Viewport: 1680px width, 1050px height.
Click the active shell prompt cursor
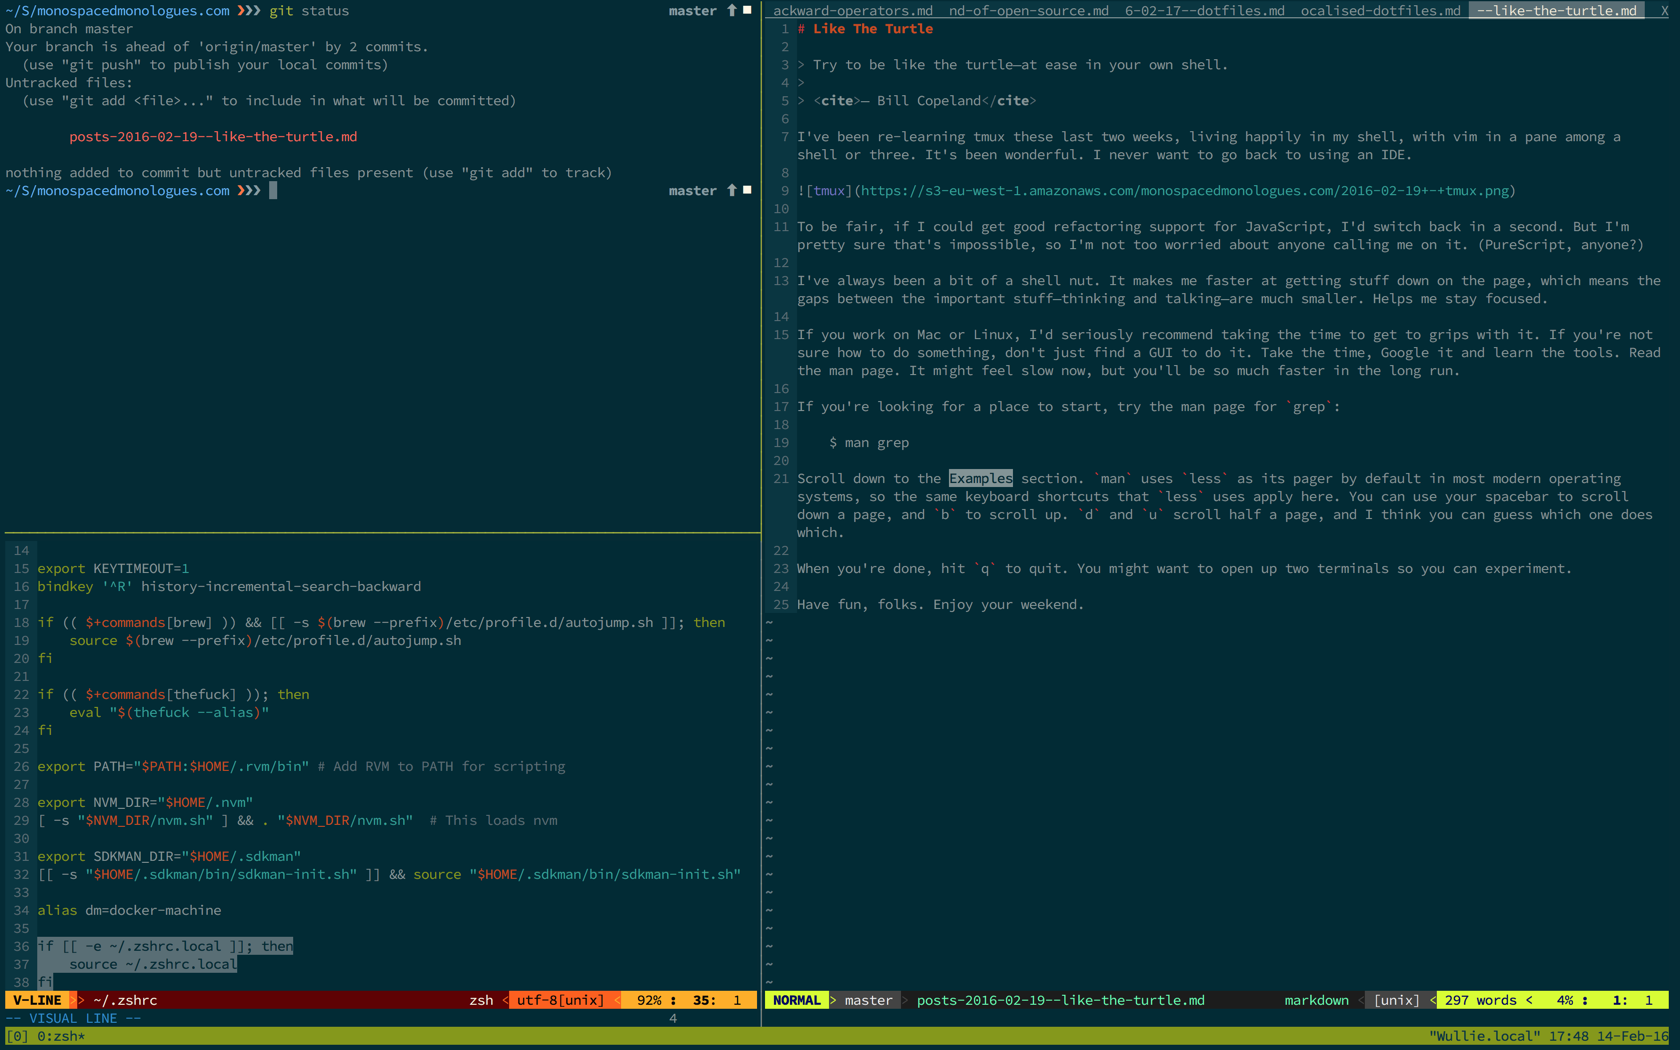pyautogui.click(x=273, y=191)
